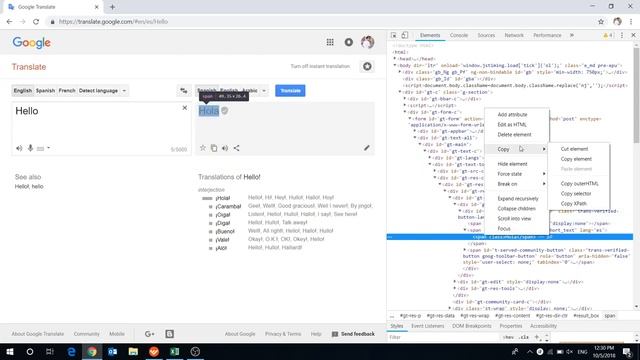
Task: Listen to the translation speaker icon
Action: pos(225,148)
